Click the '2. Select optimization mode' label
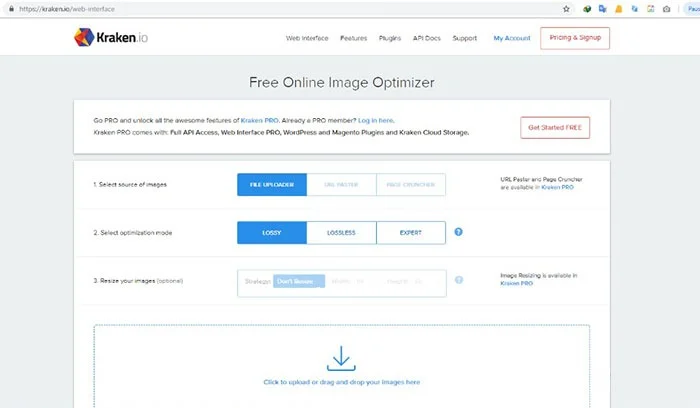Screen dimensions: 700x408 (x=133, y=233)
